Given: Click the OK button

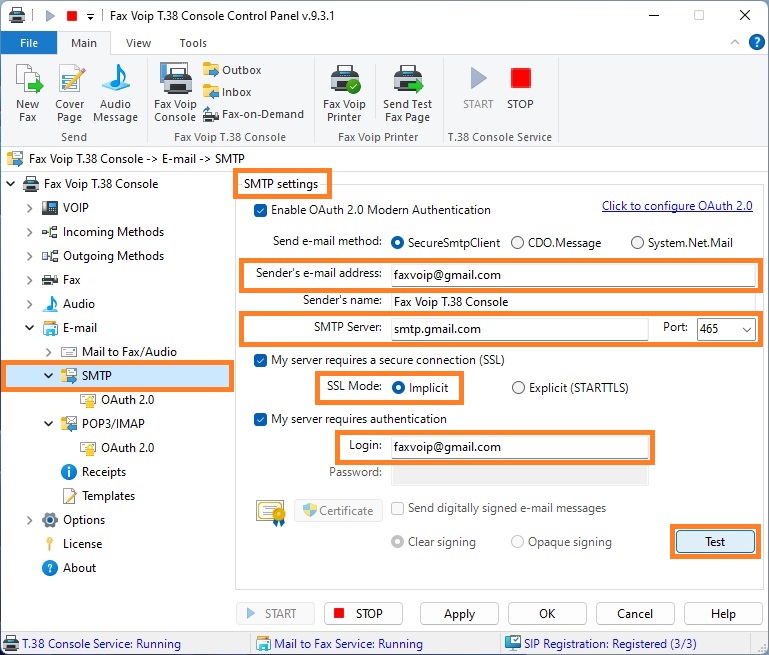Looking at the screenshot, I should (547, 614).
